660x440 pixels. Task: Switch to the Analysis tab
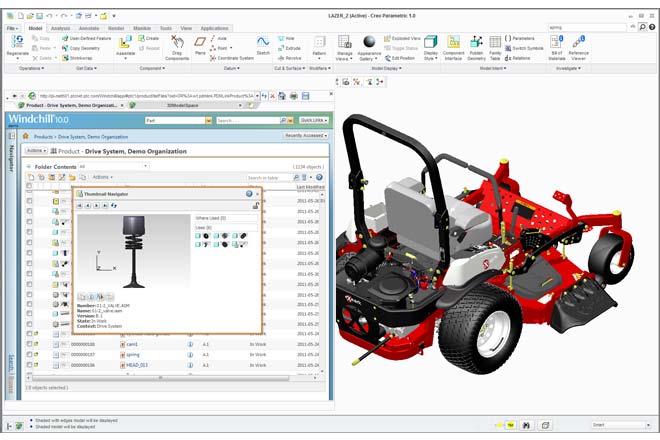60,28
